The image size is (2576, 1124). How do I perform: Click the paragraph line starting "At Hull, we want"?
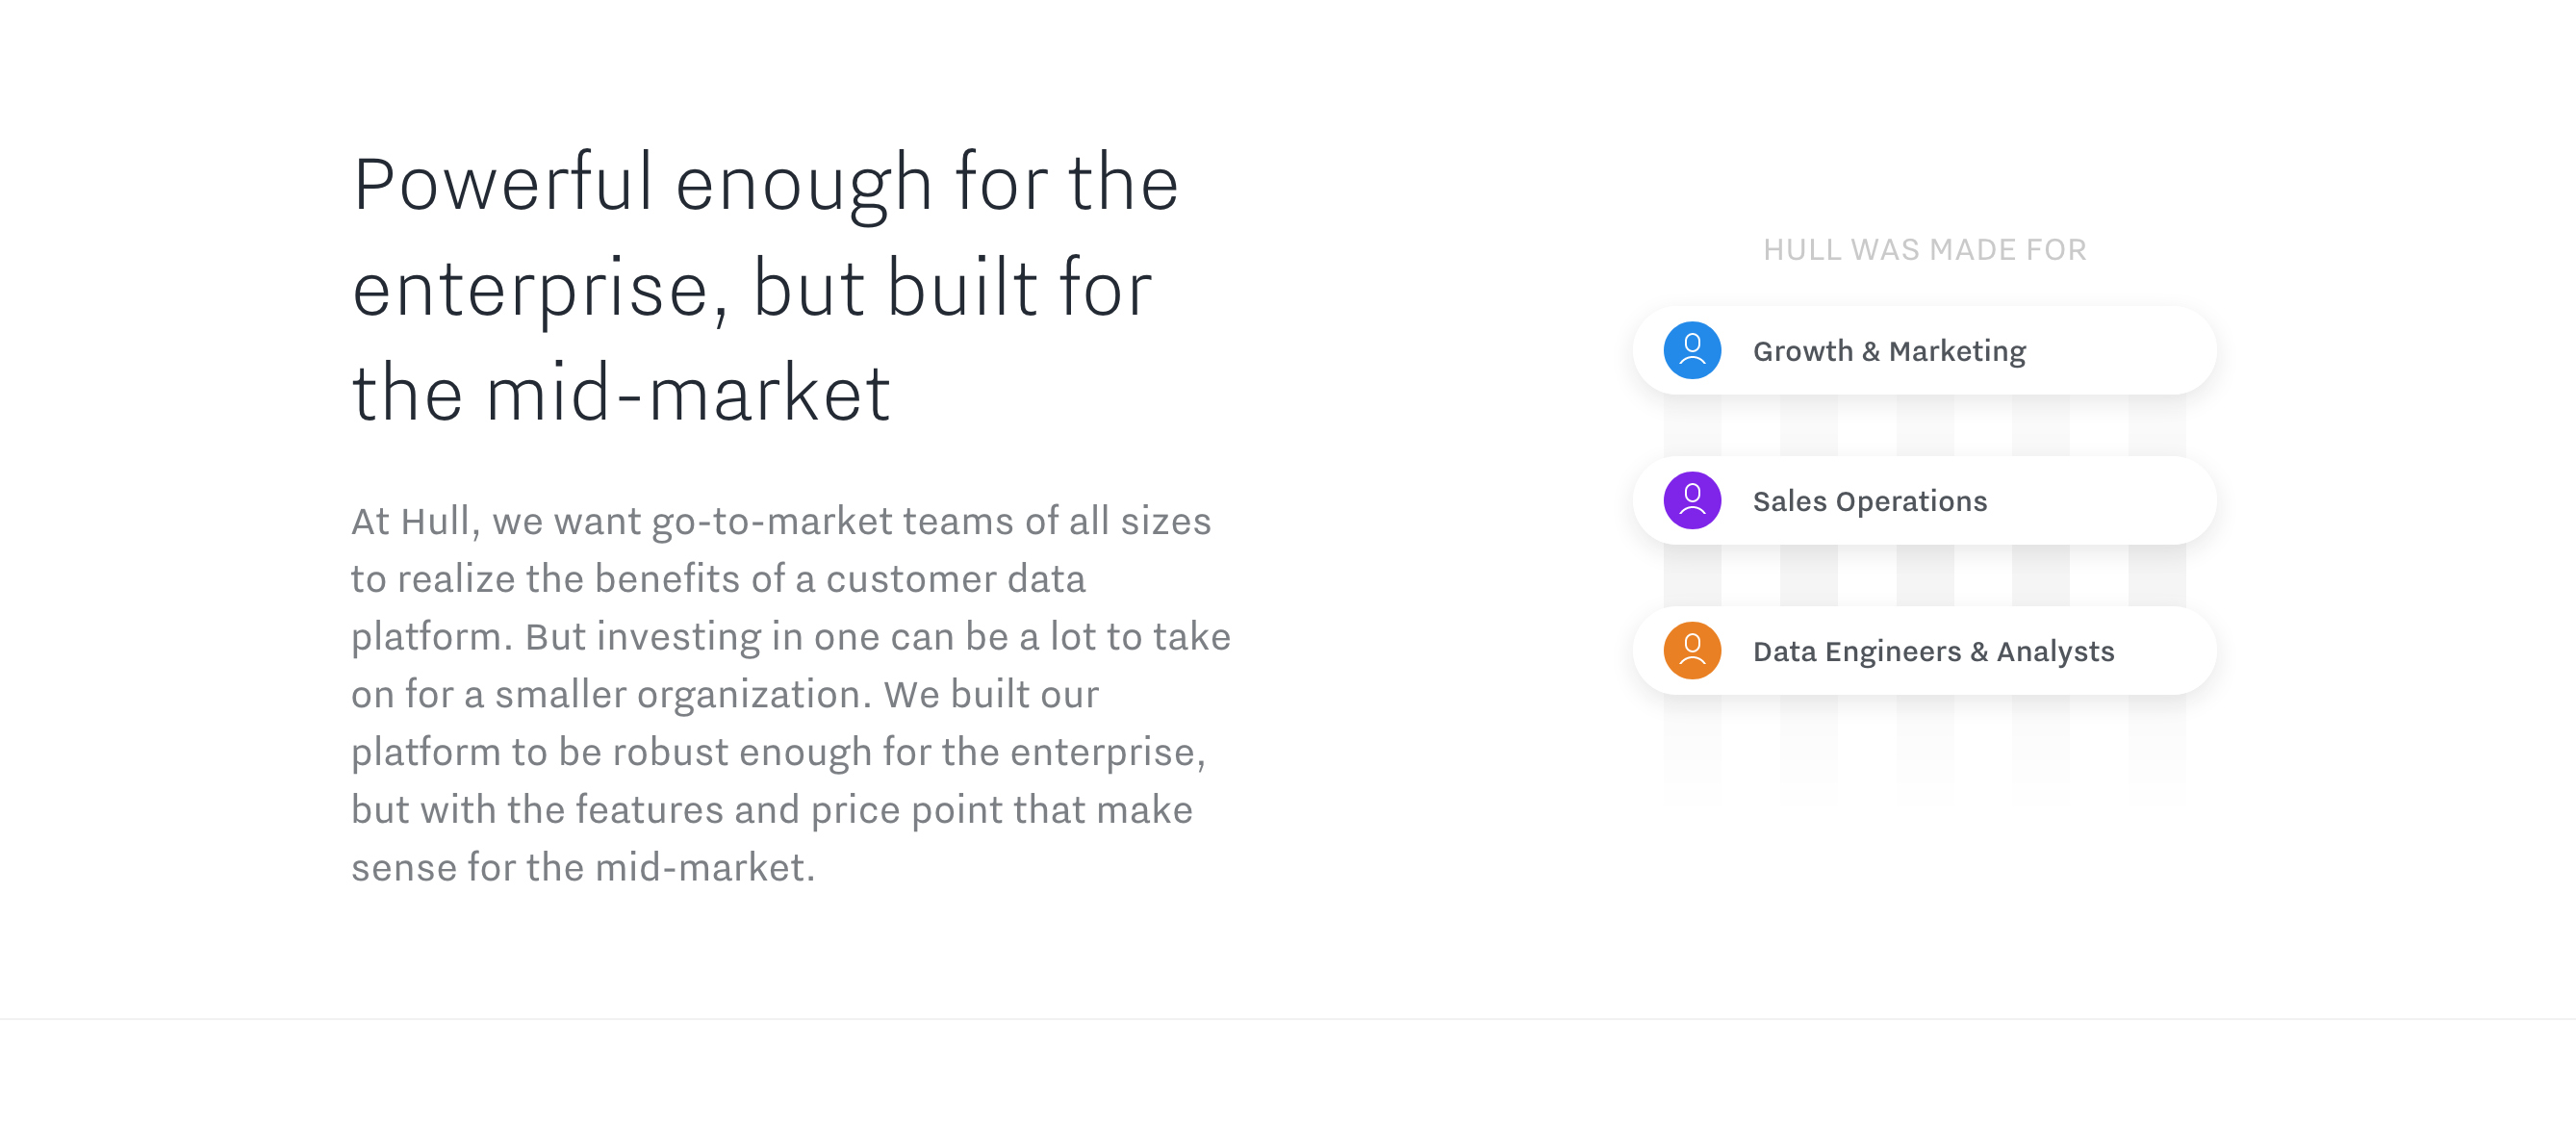[781, 521]
